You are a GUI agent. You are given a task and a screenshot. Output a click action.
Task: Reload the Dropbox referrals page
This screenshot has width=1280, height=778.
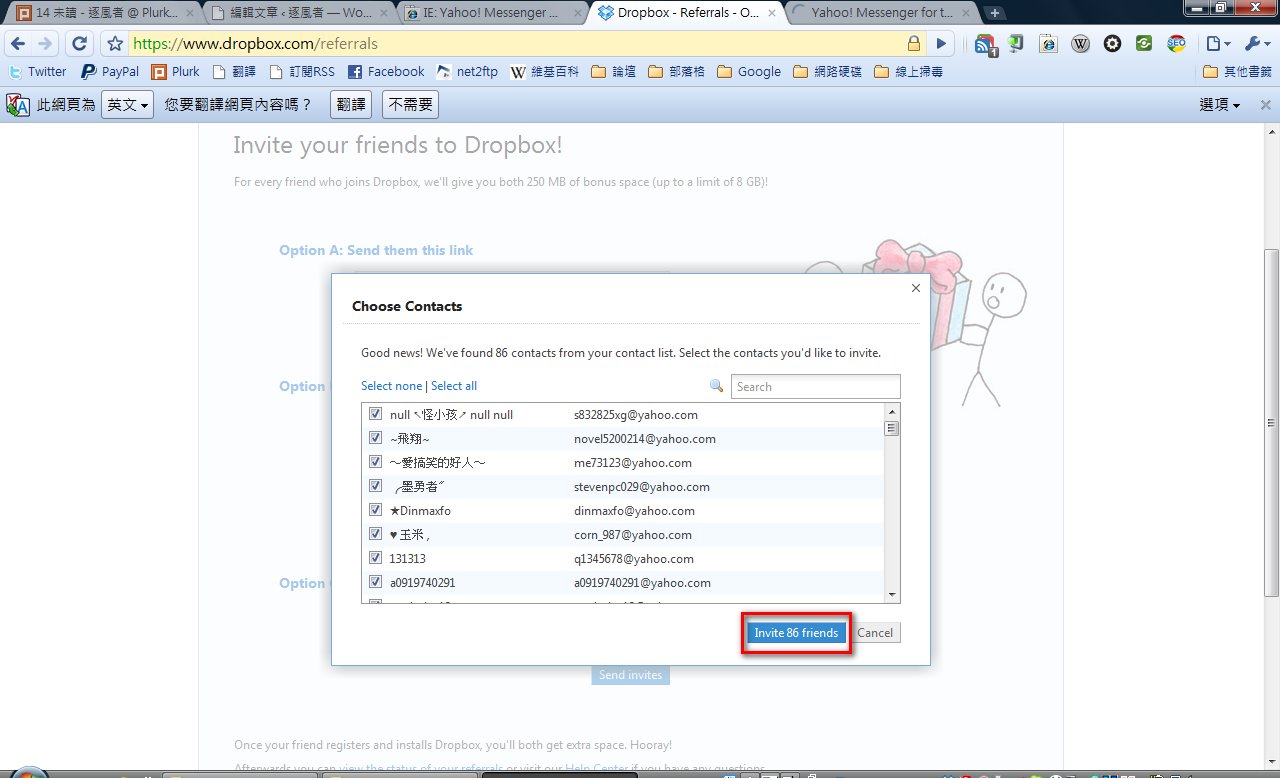pos(80,44)
